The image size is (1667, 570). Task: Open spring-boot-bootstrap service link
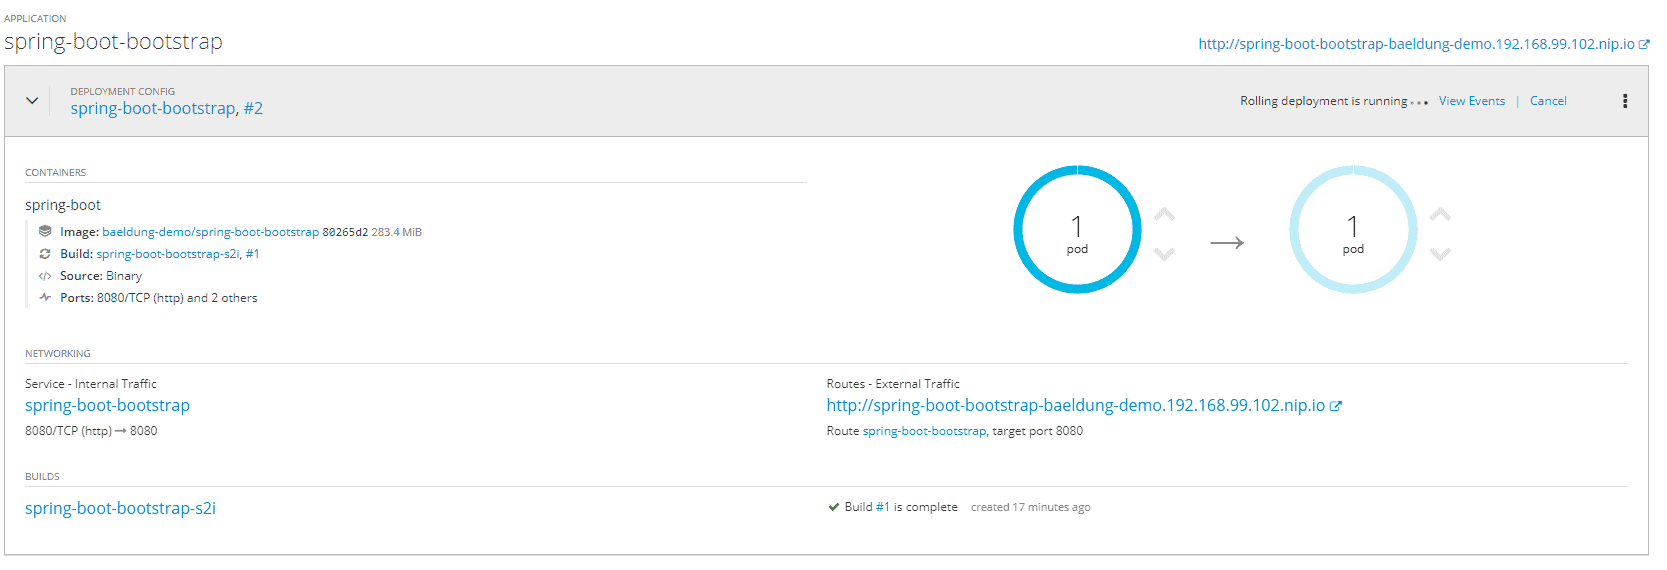[x=107, y=405]
